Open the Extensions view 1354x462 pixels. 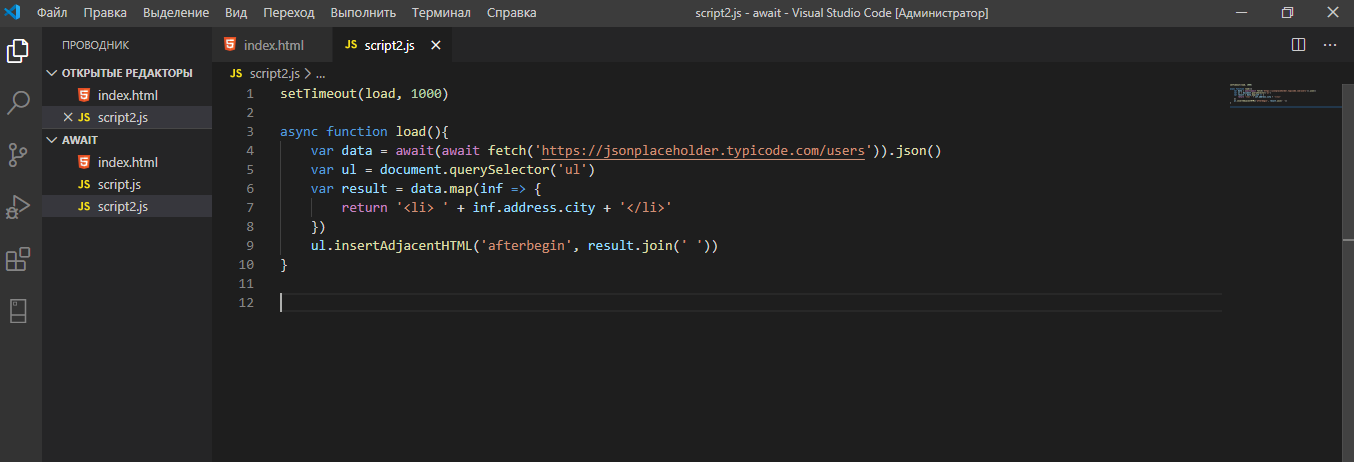click(18, 260)
